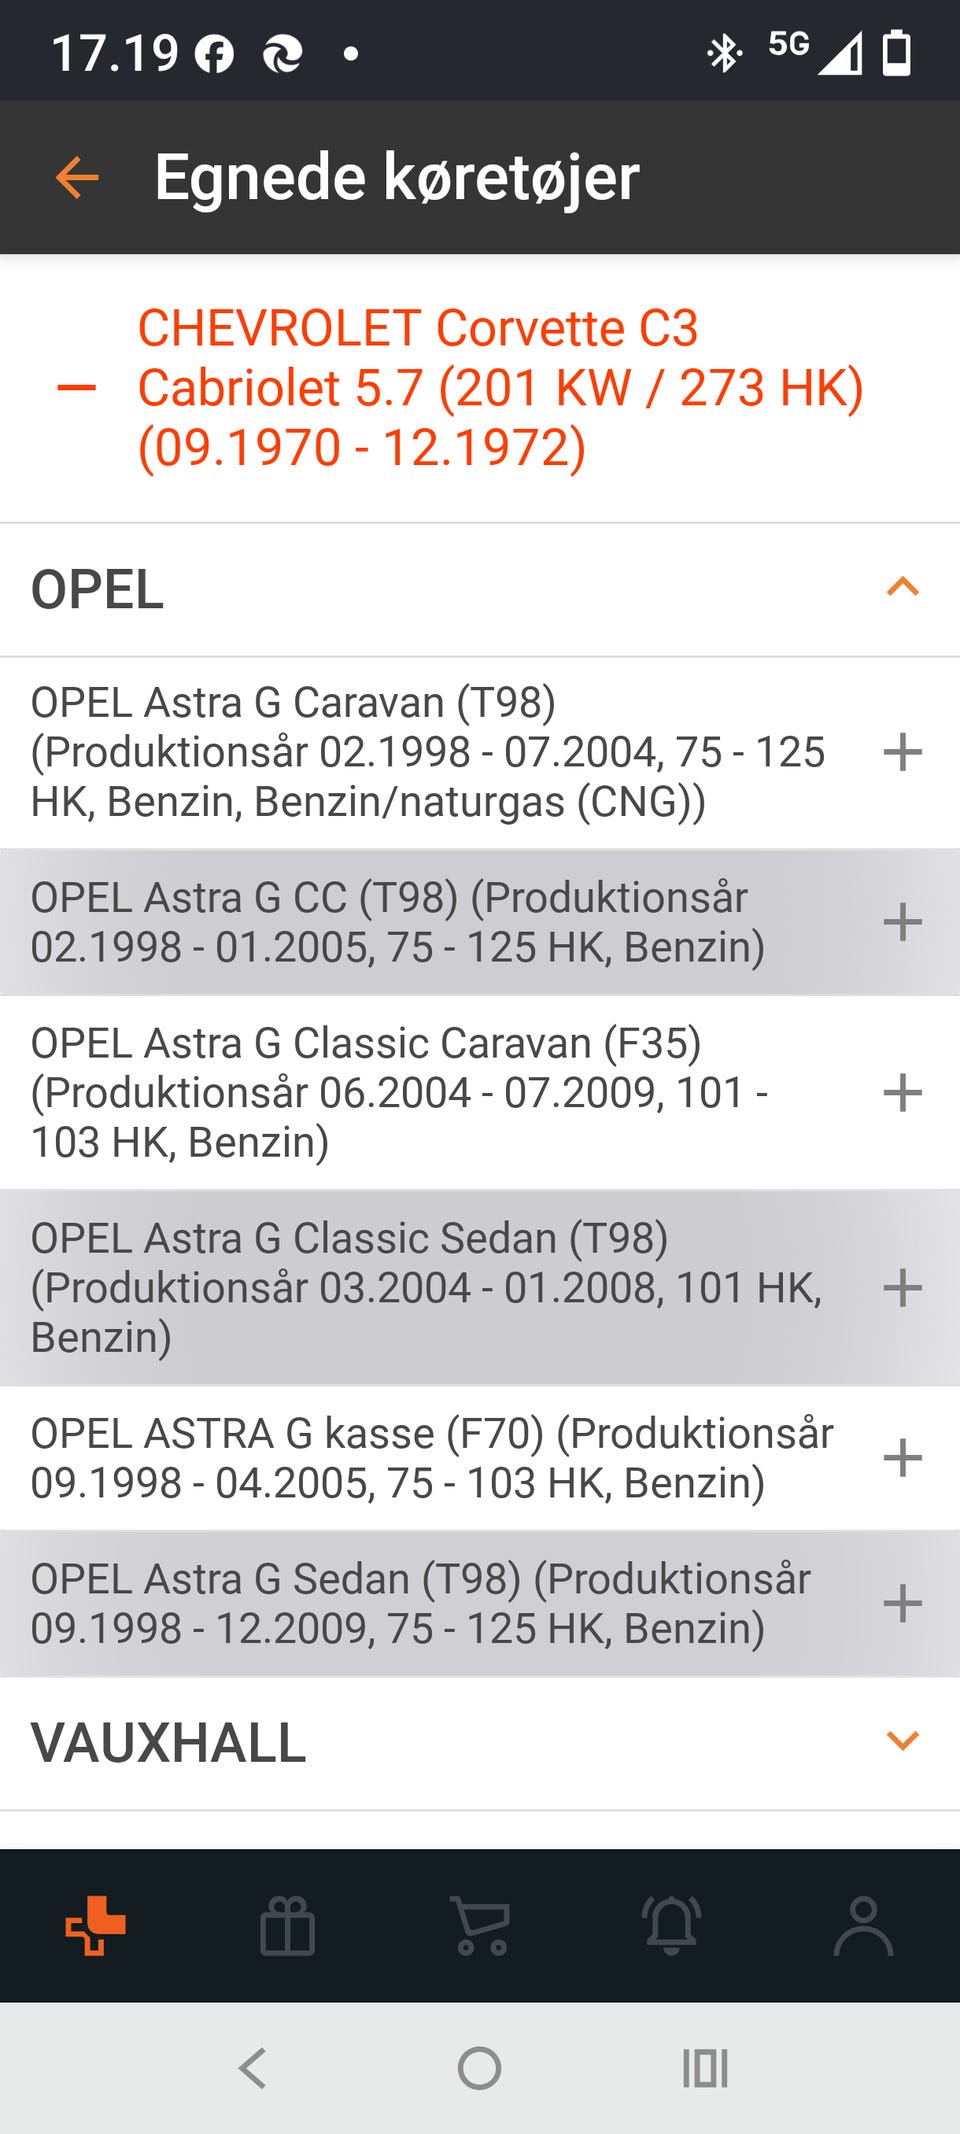
Task: Collapse the OPEL section chevron
Action: pyautogui.click(x=902, y=587)
